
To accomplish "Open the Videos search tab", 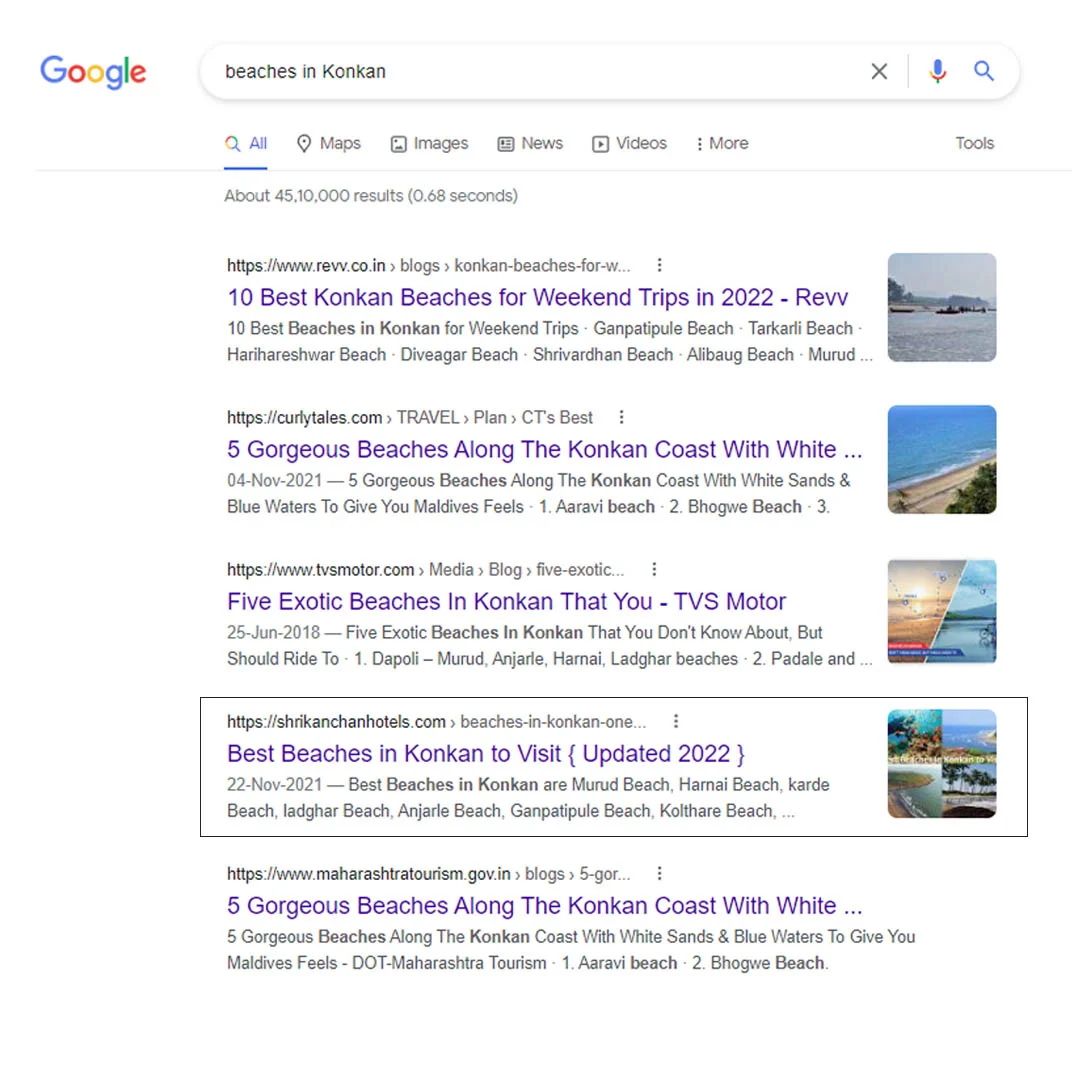I will coord(629,143).
